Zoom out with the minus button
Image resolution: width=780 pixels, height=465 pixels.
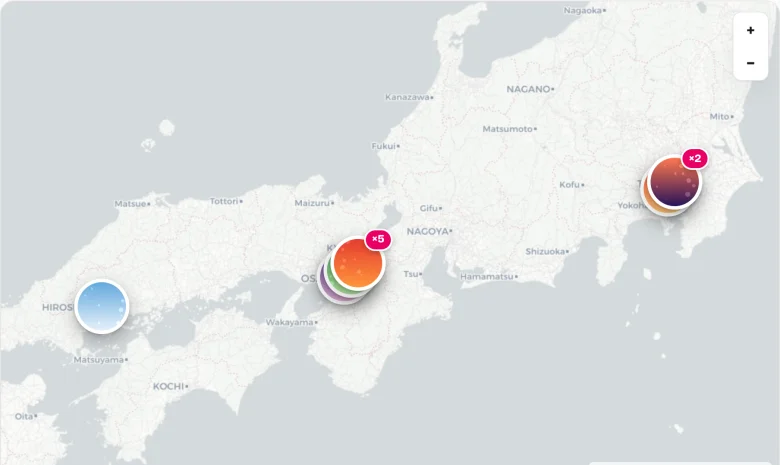click(x=750, y=63)
